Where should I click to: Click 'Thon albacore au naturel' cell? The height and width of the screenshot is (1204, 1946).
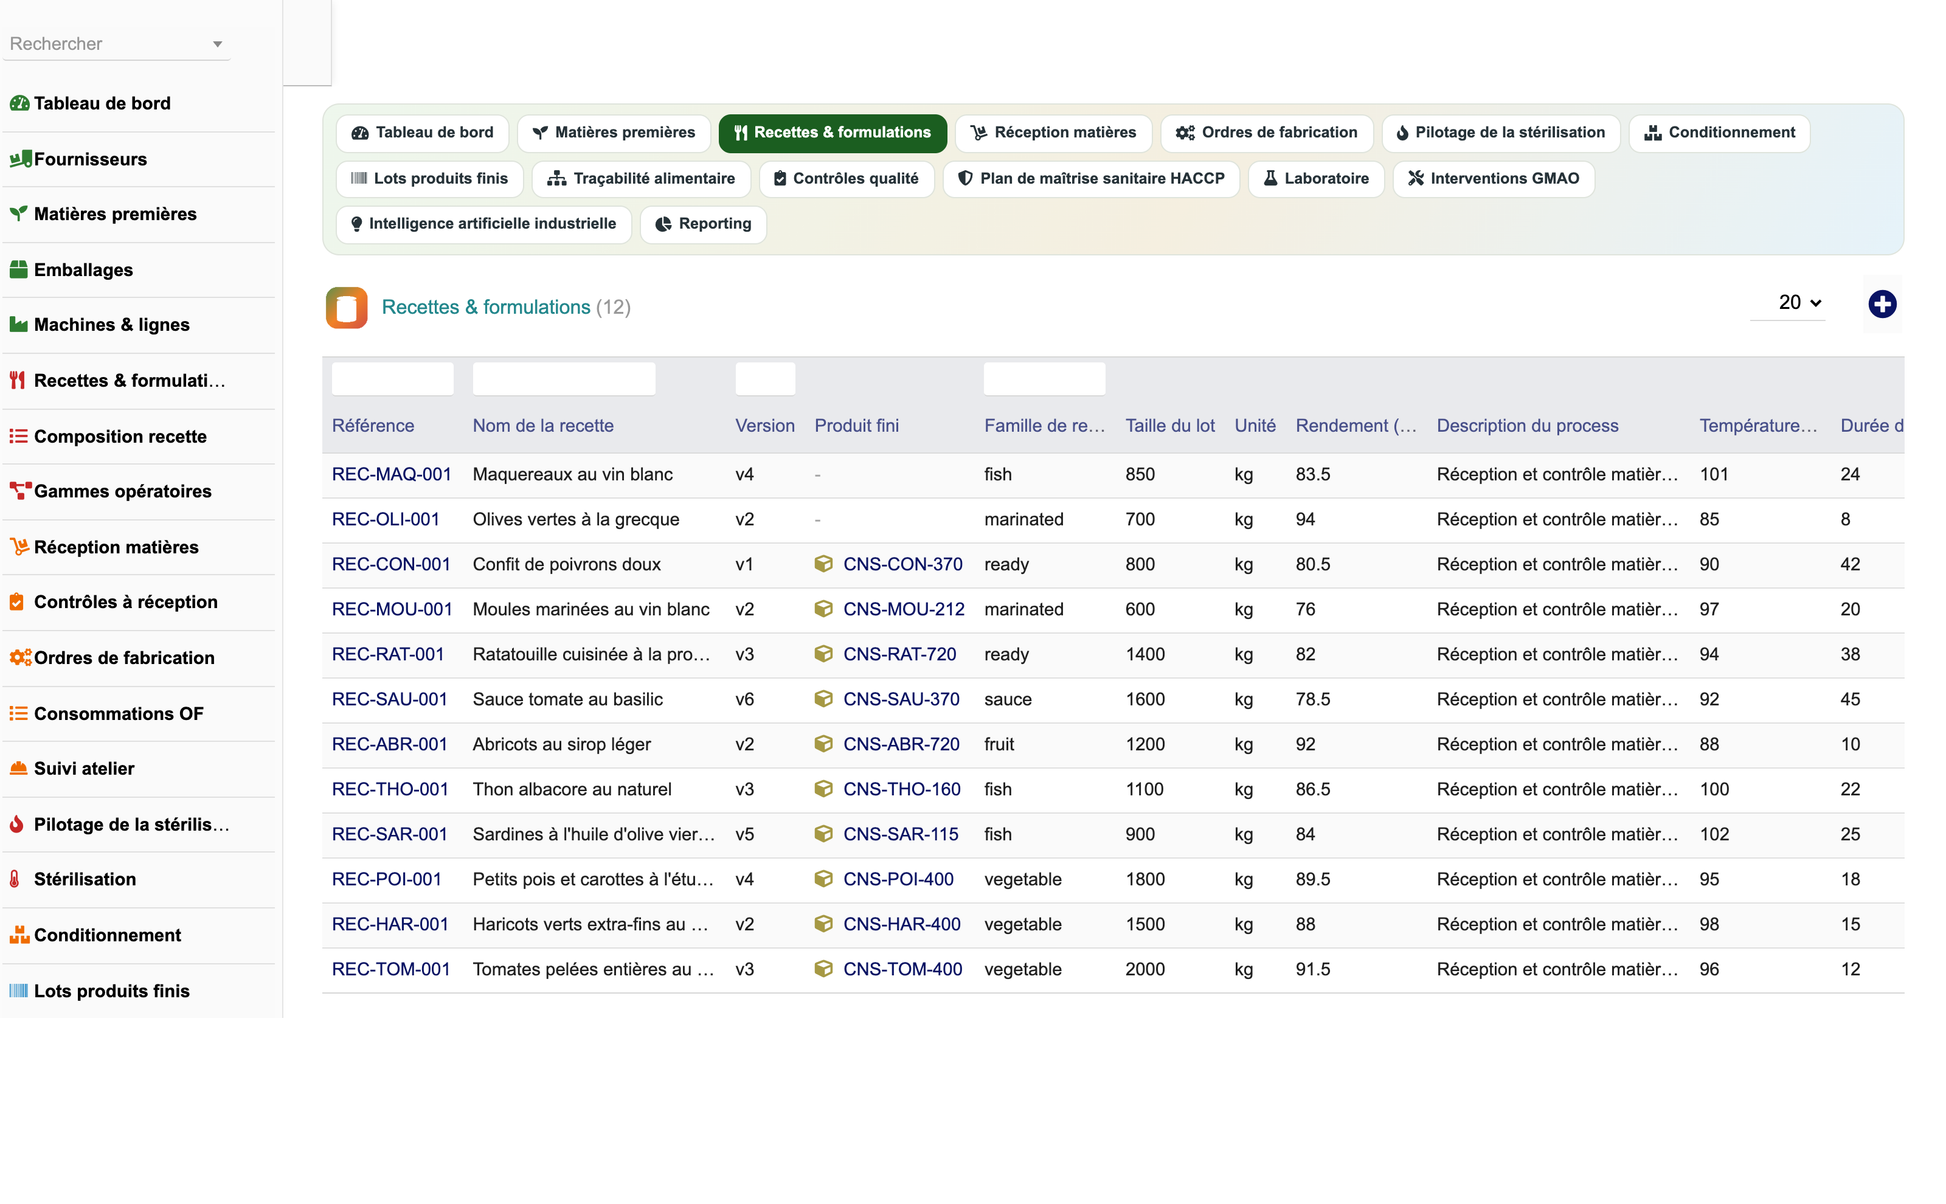(x=572, y=789)
